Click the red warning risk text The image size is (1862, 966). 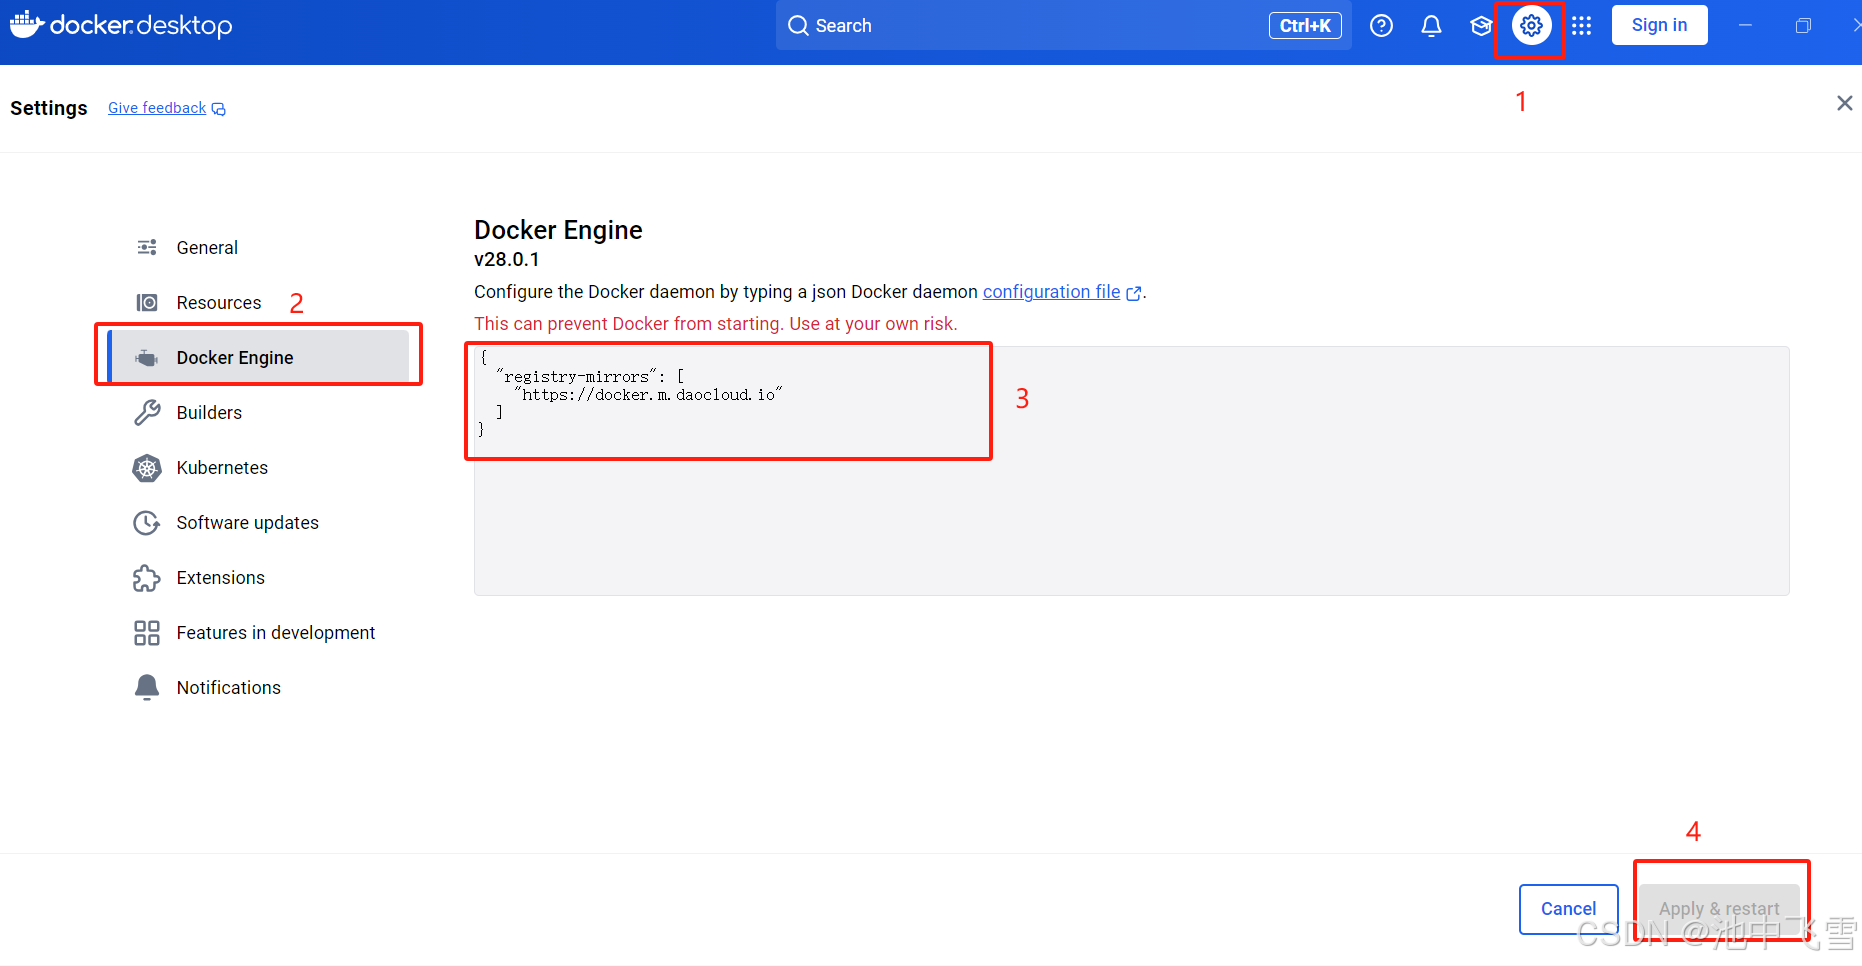pyautogui.click(x=716, y=323)
